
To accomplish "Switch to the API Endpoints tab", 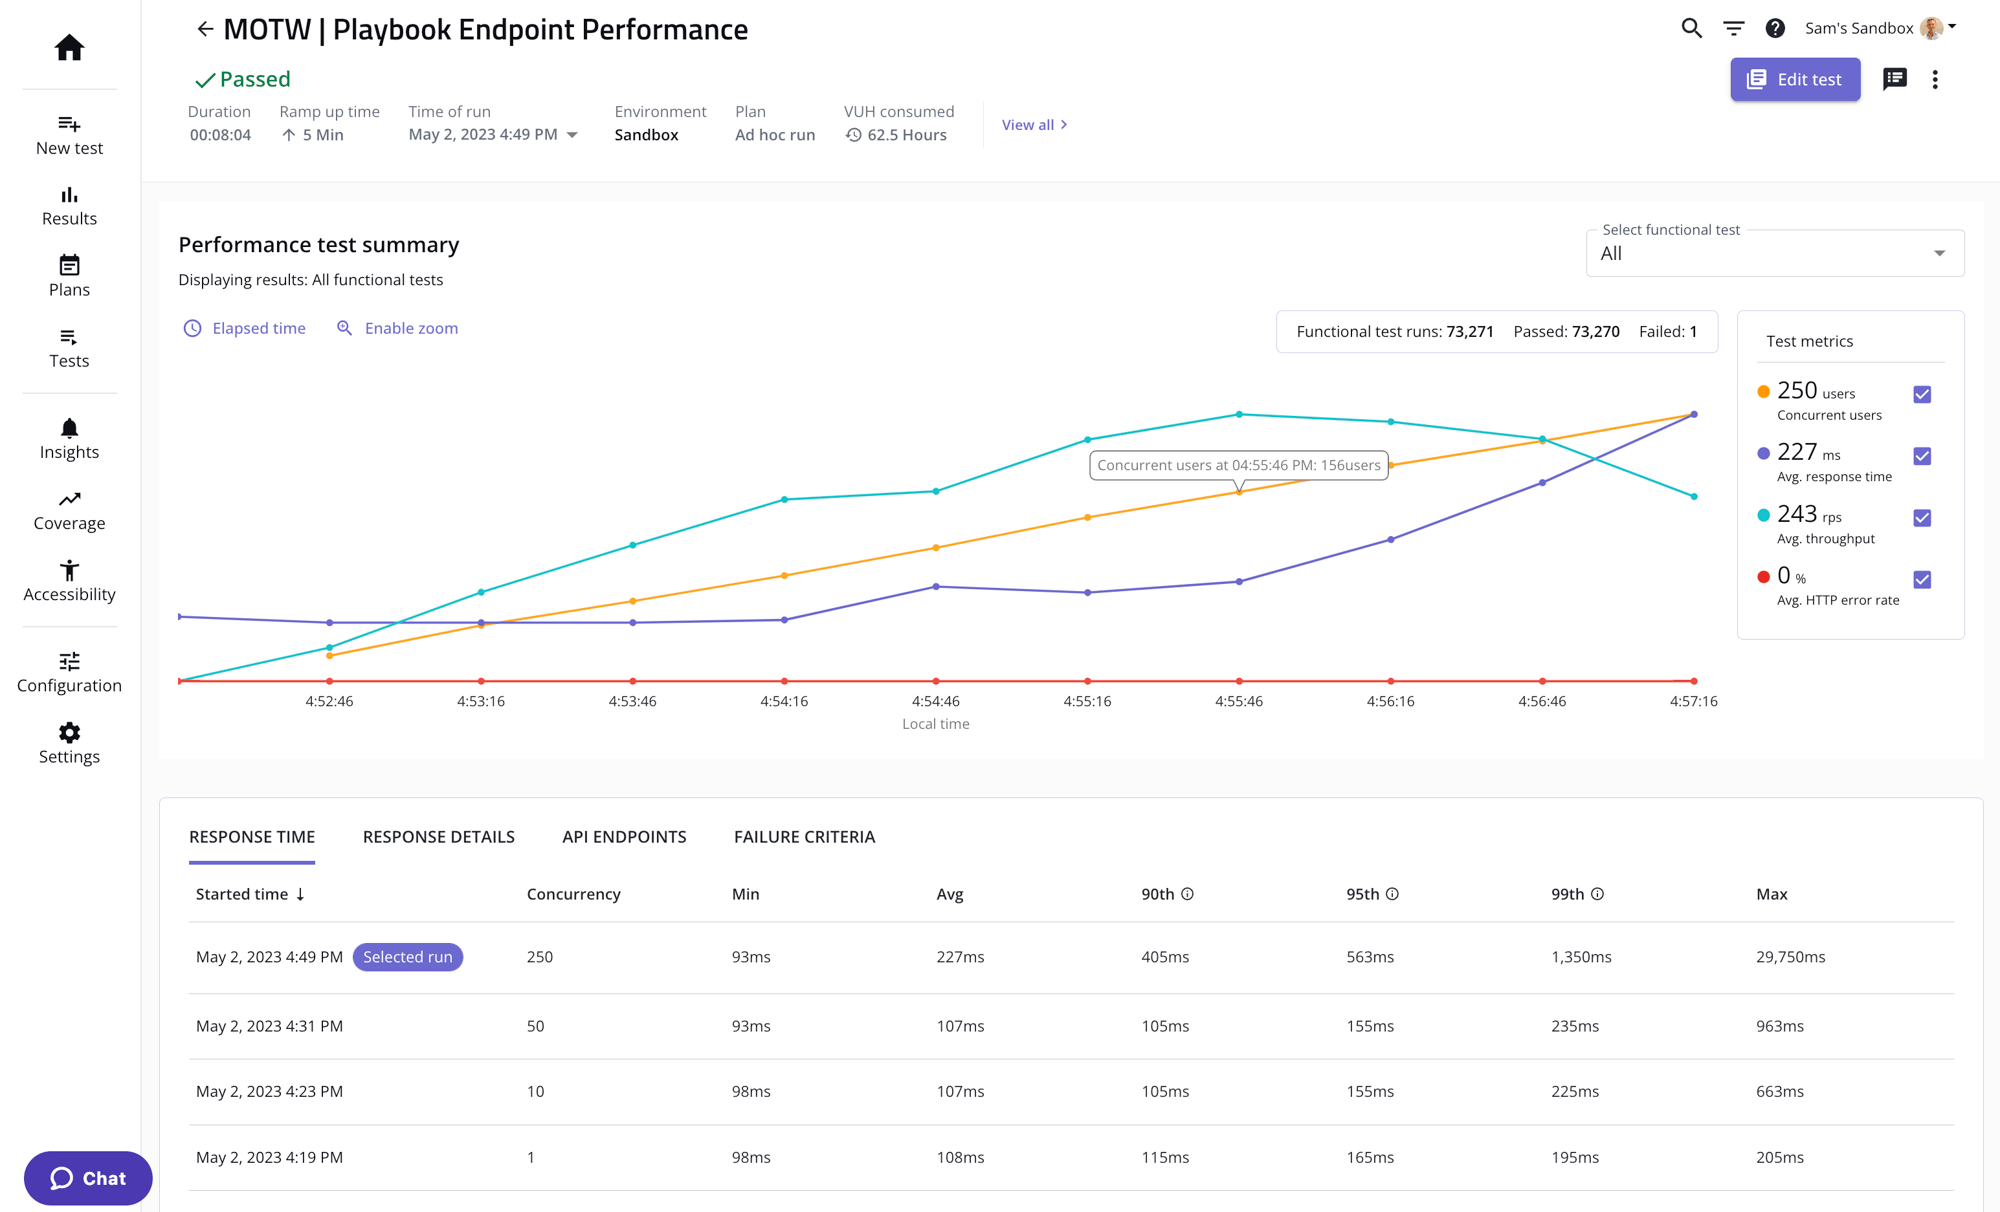I will (624, 837).
